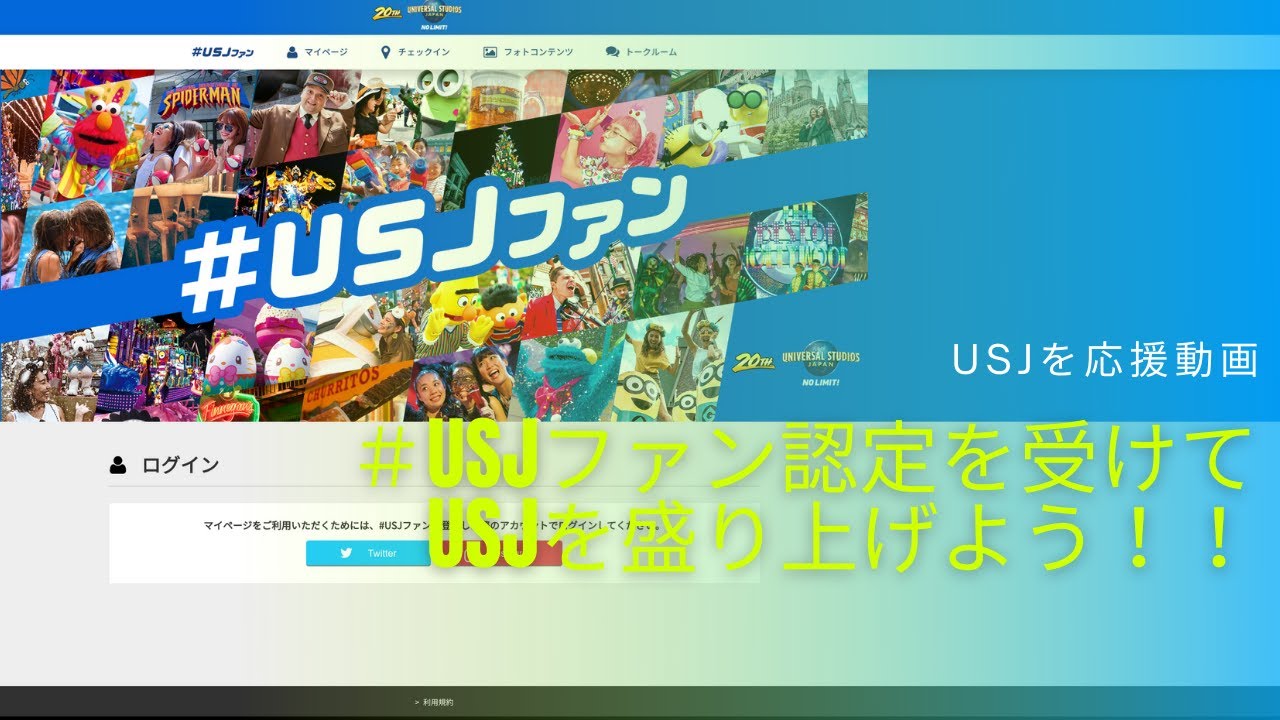Select フォトコンテンツ in the navigation bar

528,52
